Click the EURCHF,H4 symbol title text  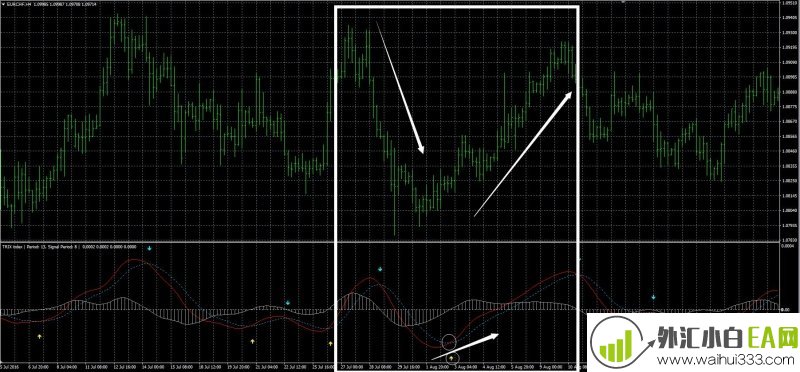point(18,4)
